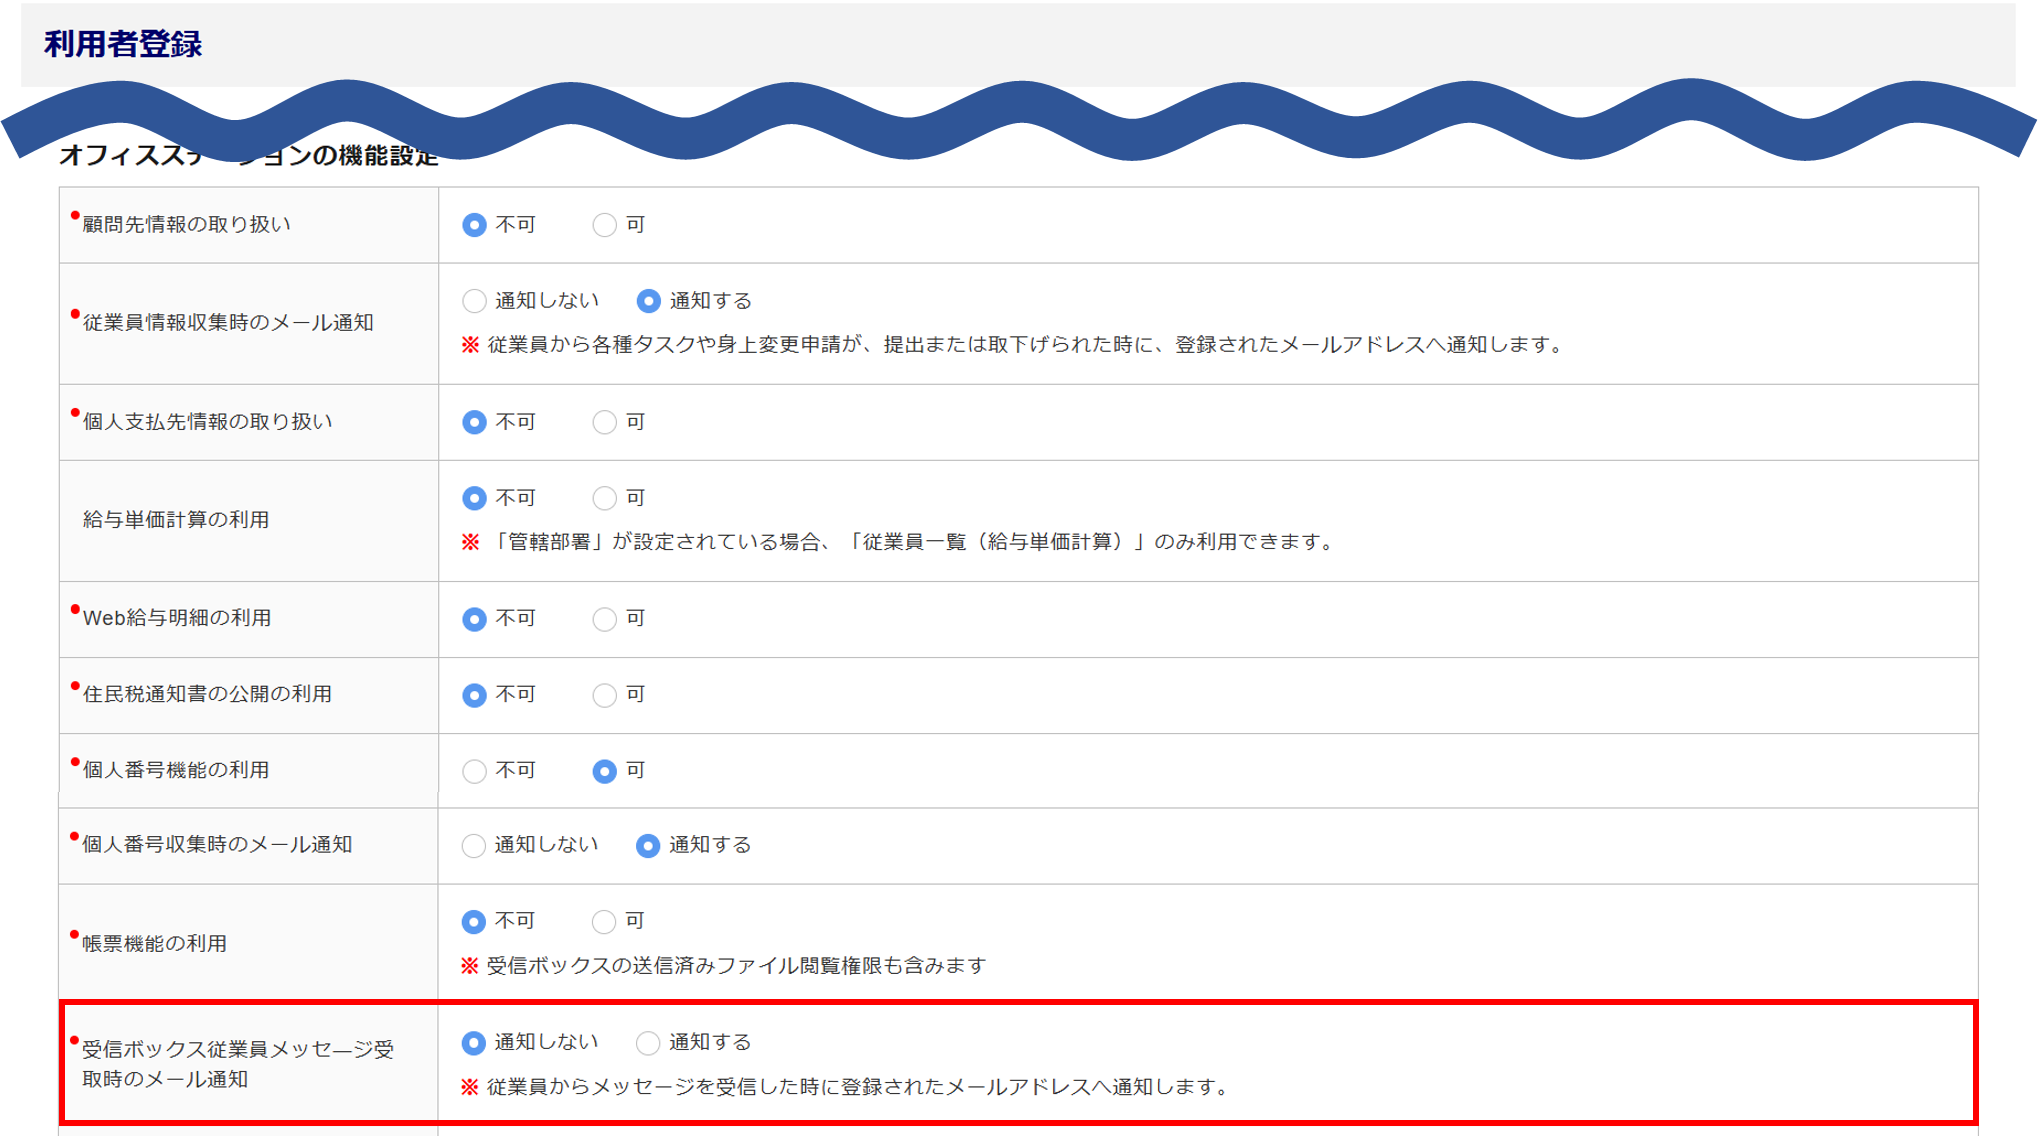The width and height of the screenshot is (2038, 1136).
Task: Allow 住民税通知書の公開の利用 with 可
Action: click(x=604, y=695)
